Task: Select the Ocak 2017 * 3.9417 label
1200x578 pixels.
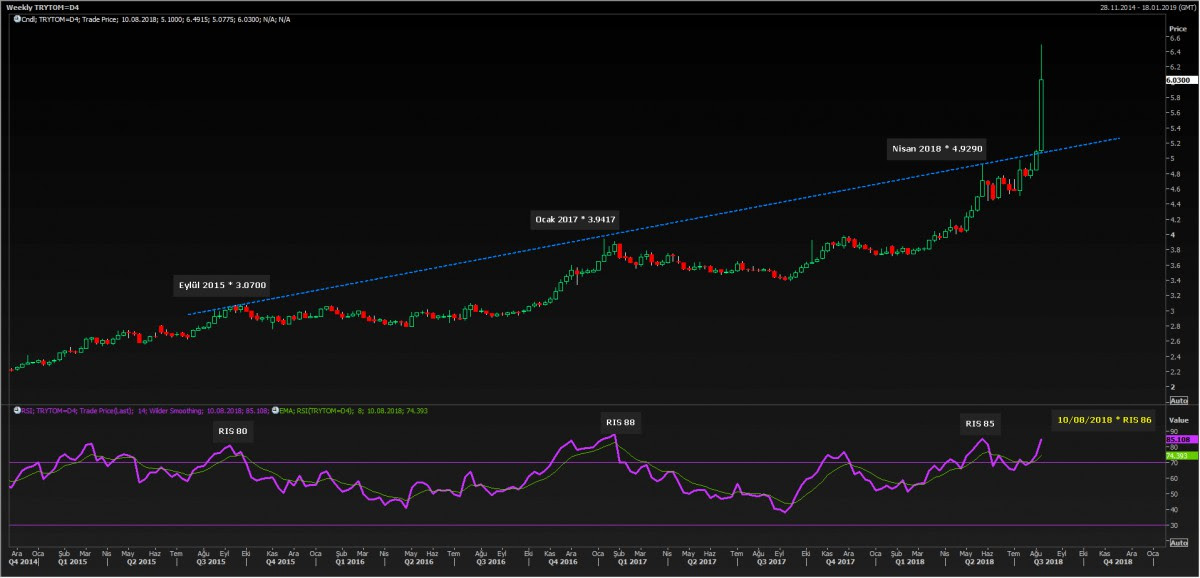Action: click(x=573, y=218)
